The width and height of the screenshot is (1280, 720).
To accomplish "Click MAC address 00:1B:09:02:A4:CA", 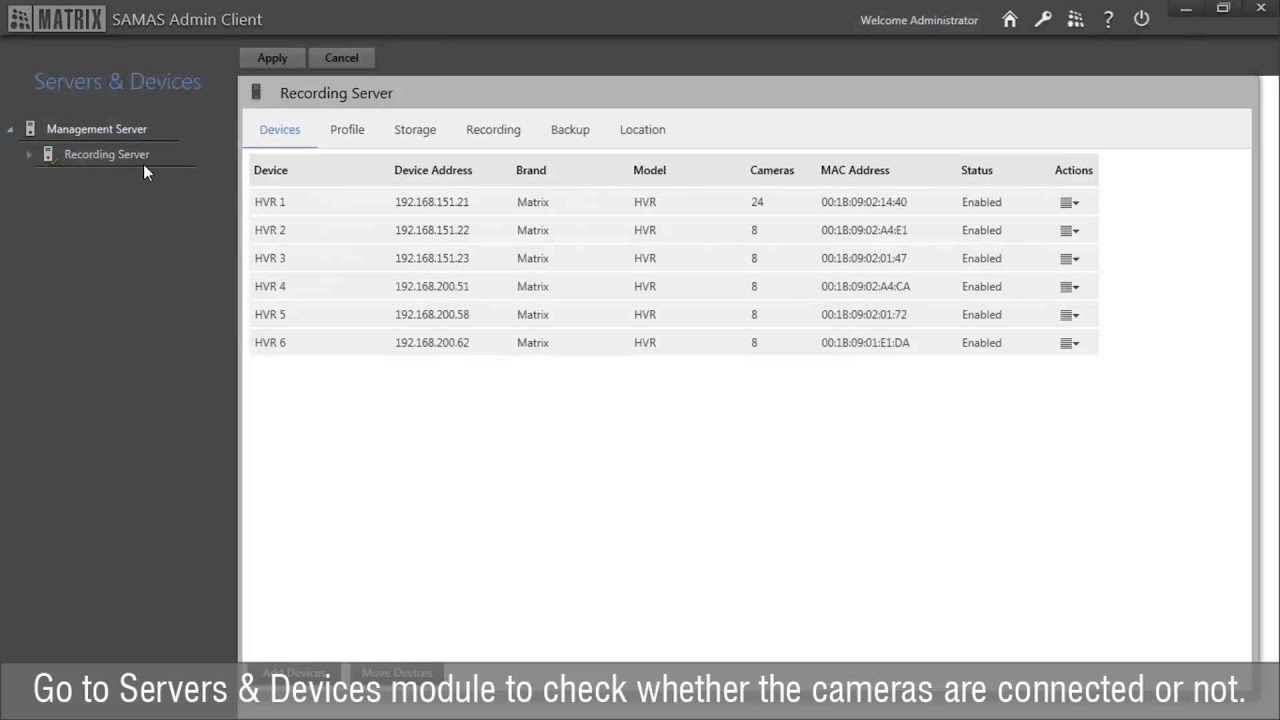I will click(866, 286).
